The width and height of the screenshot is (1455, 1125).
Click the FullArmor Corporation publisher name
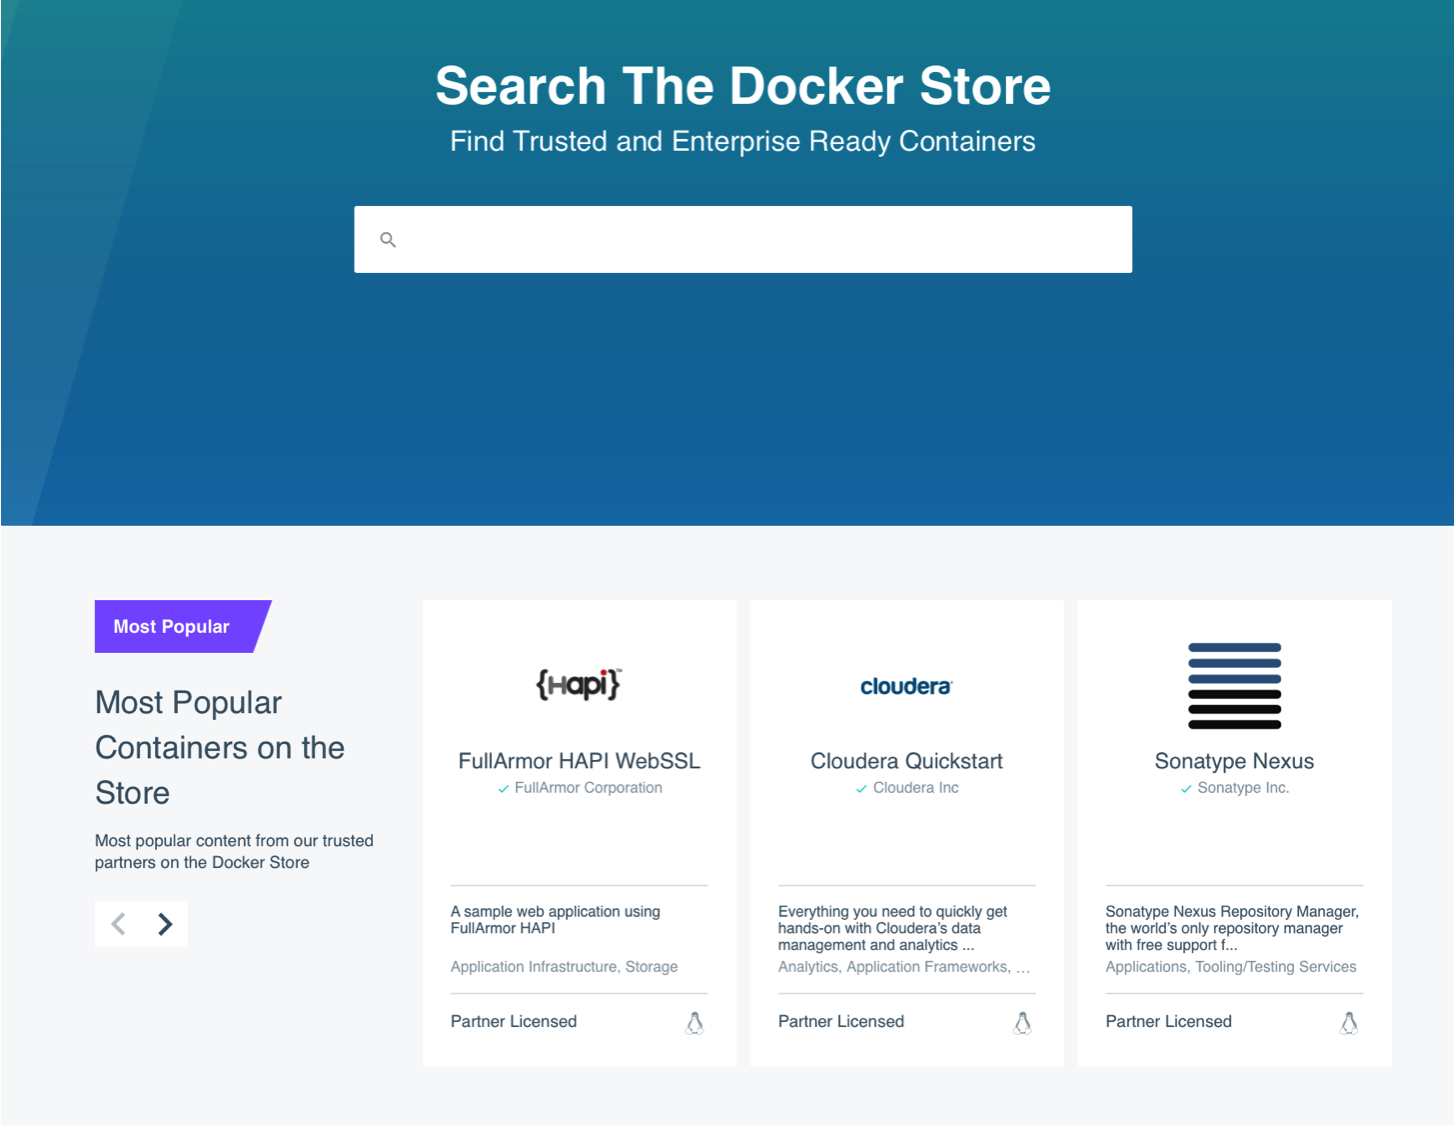(588, 788)
